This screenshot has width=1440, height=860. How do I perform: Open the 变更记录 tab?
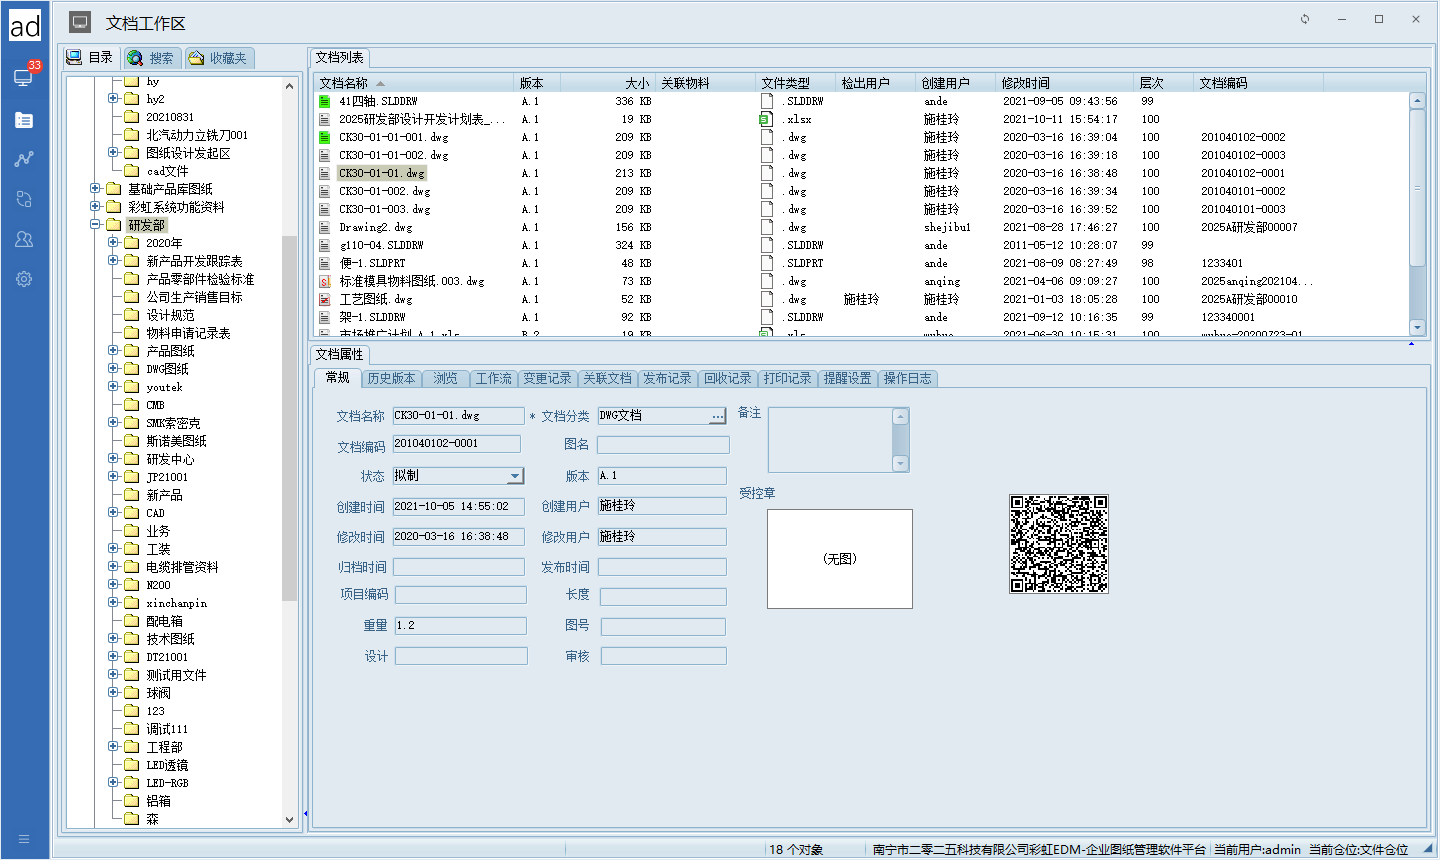coord(547,378)
